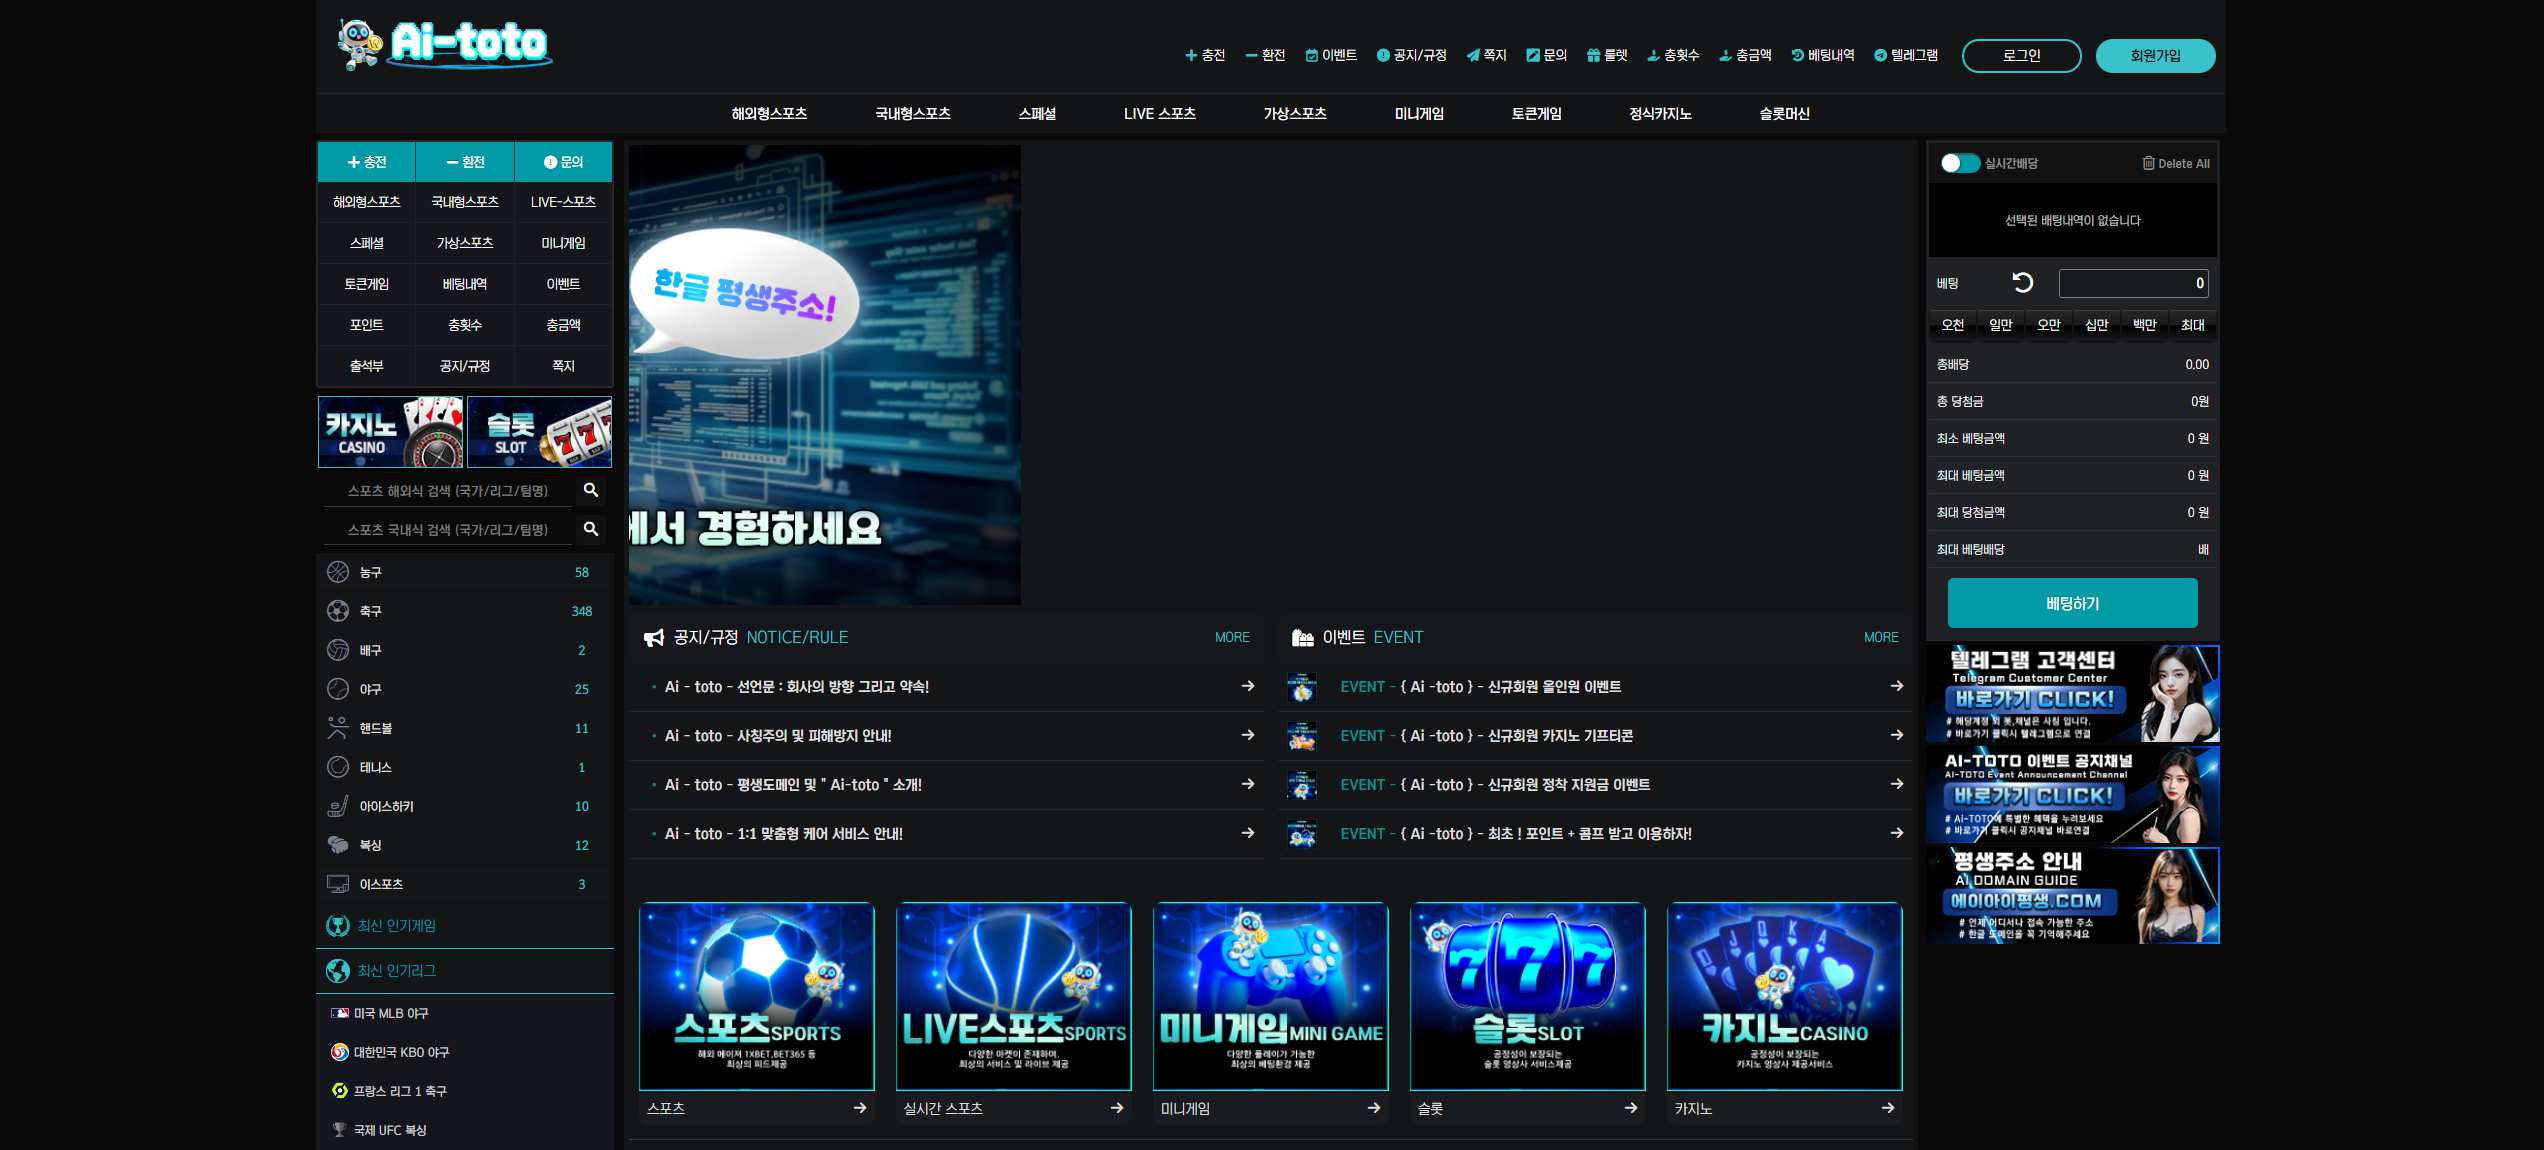Click the 베팅내역 top navigation link
This screenshot has width=2544, height=1150.
tap(1822, 56)
